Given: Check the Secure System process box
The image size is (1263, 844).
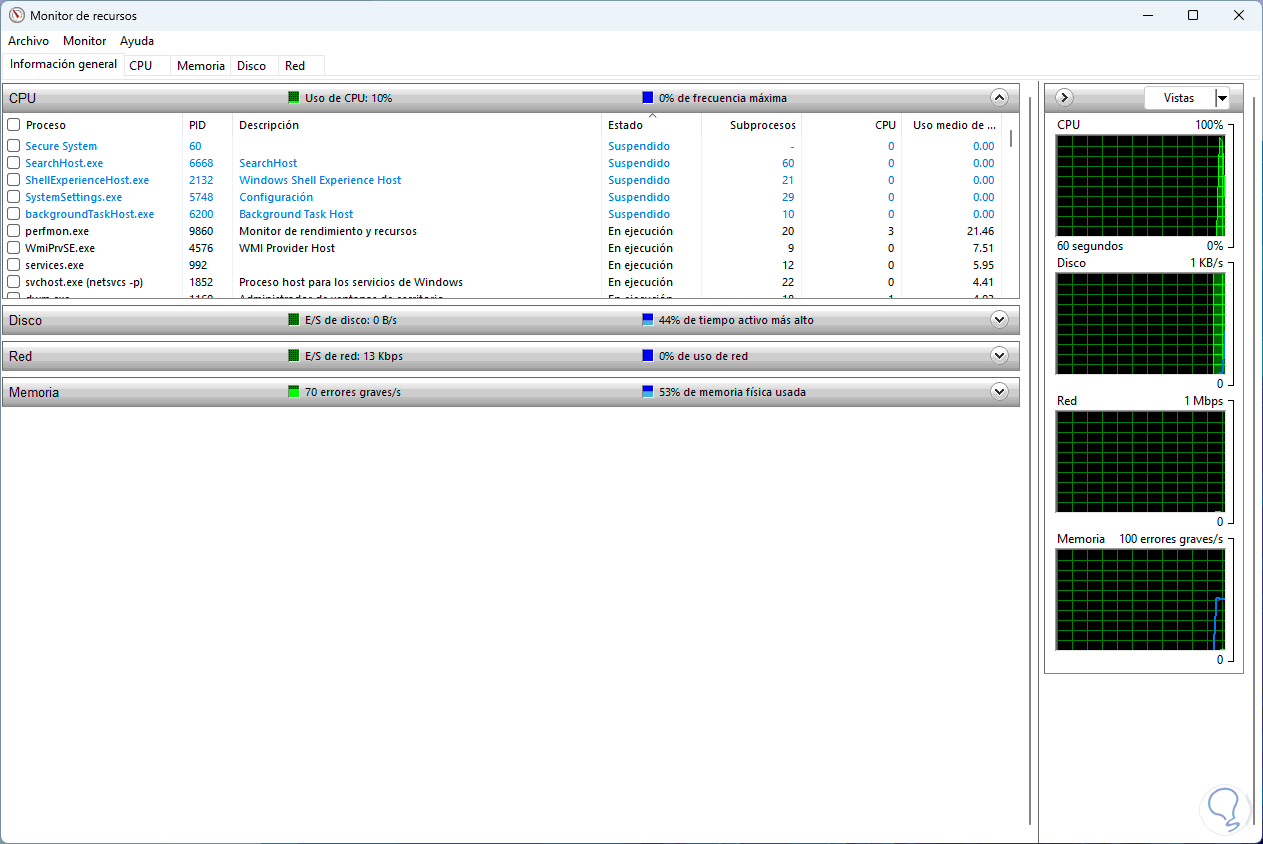Looking at the screenshot, I should [14, 146].
